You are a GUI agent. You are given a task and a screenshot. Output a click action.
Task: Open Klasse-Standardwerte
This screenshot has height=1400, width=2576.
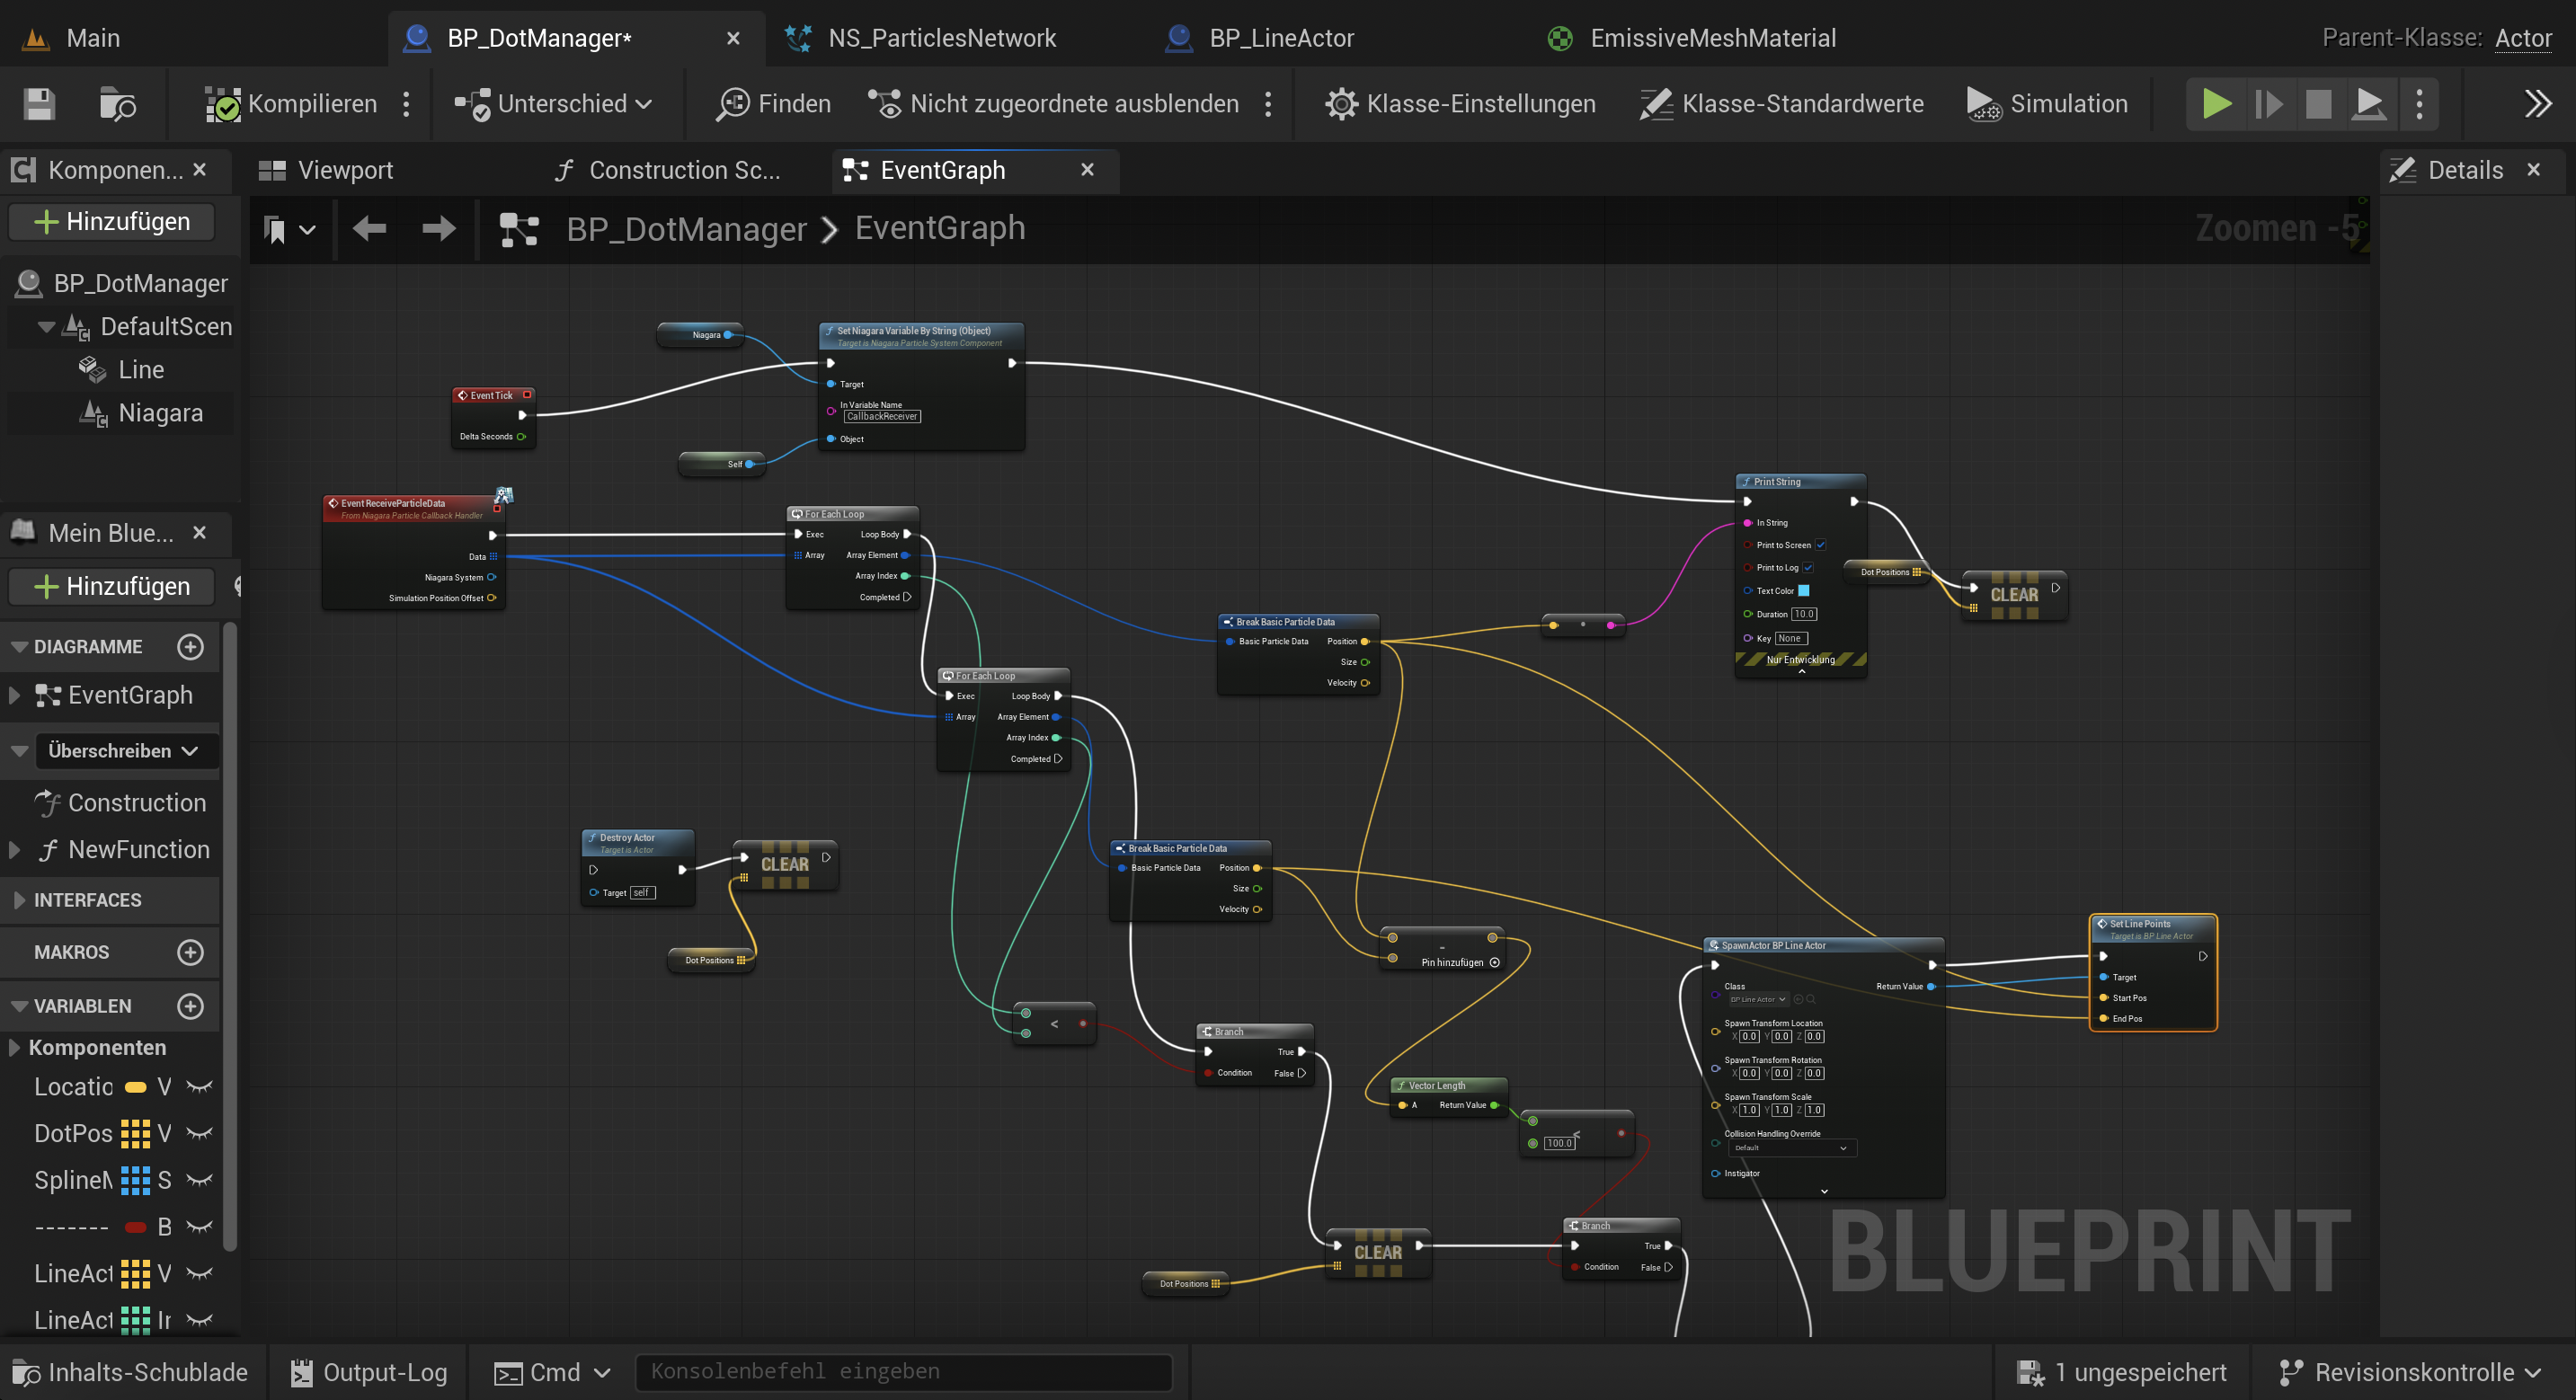coord(1781,104)
